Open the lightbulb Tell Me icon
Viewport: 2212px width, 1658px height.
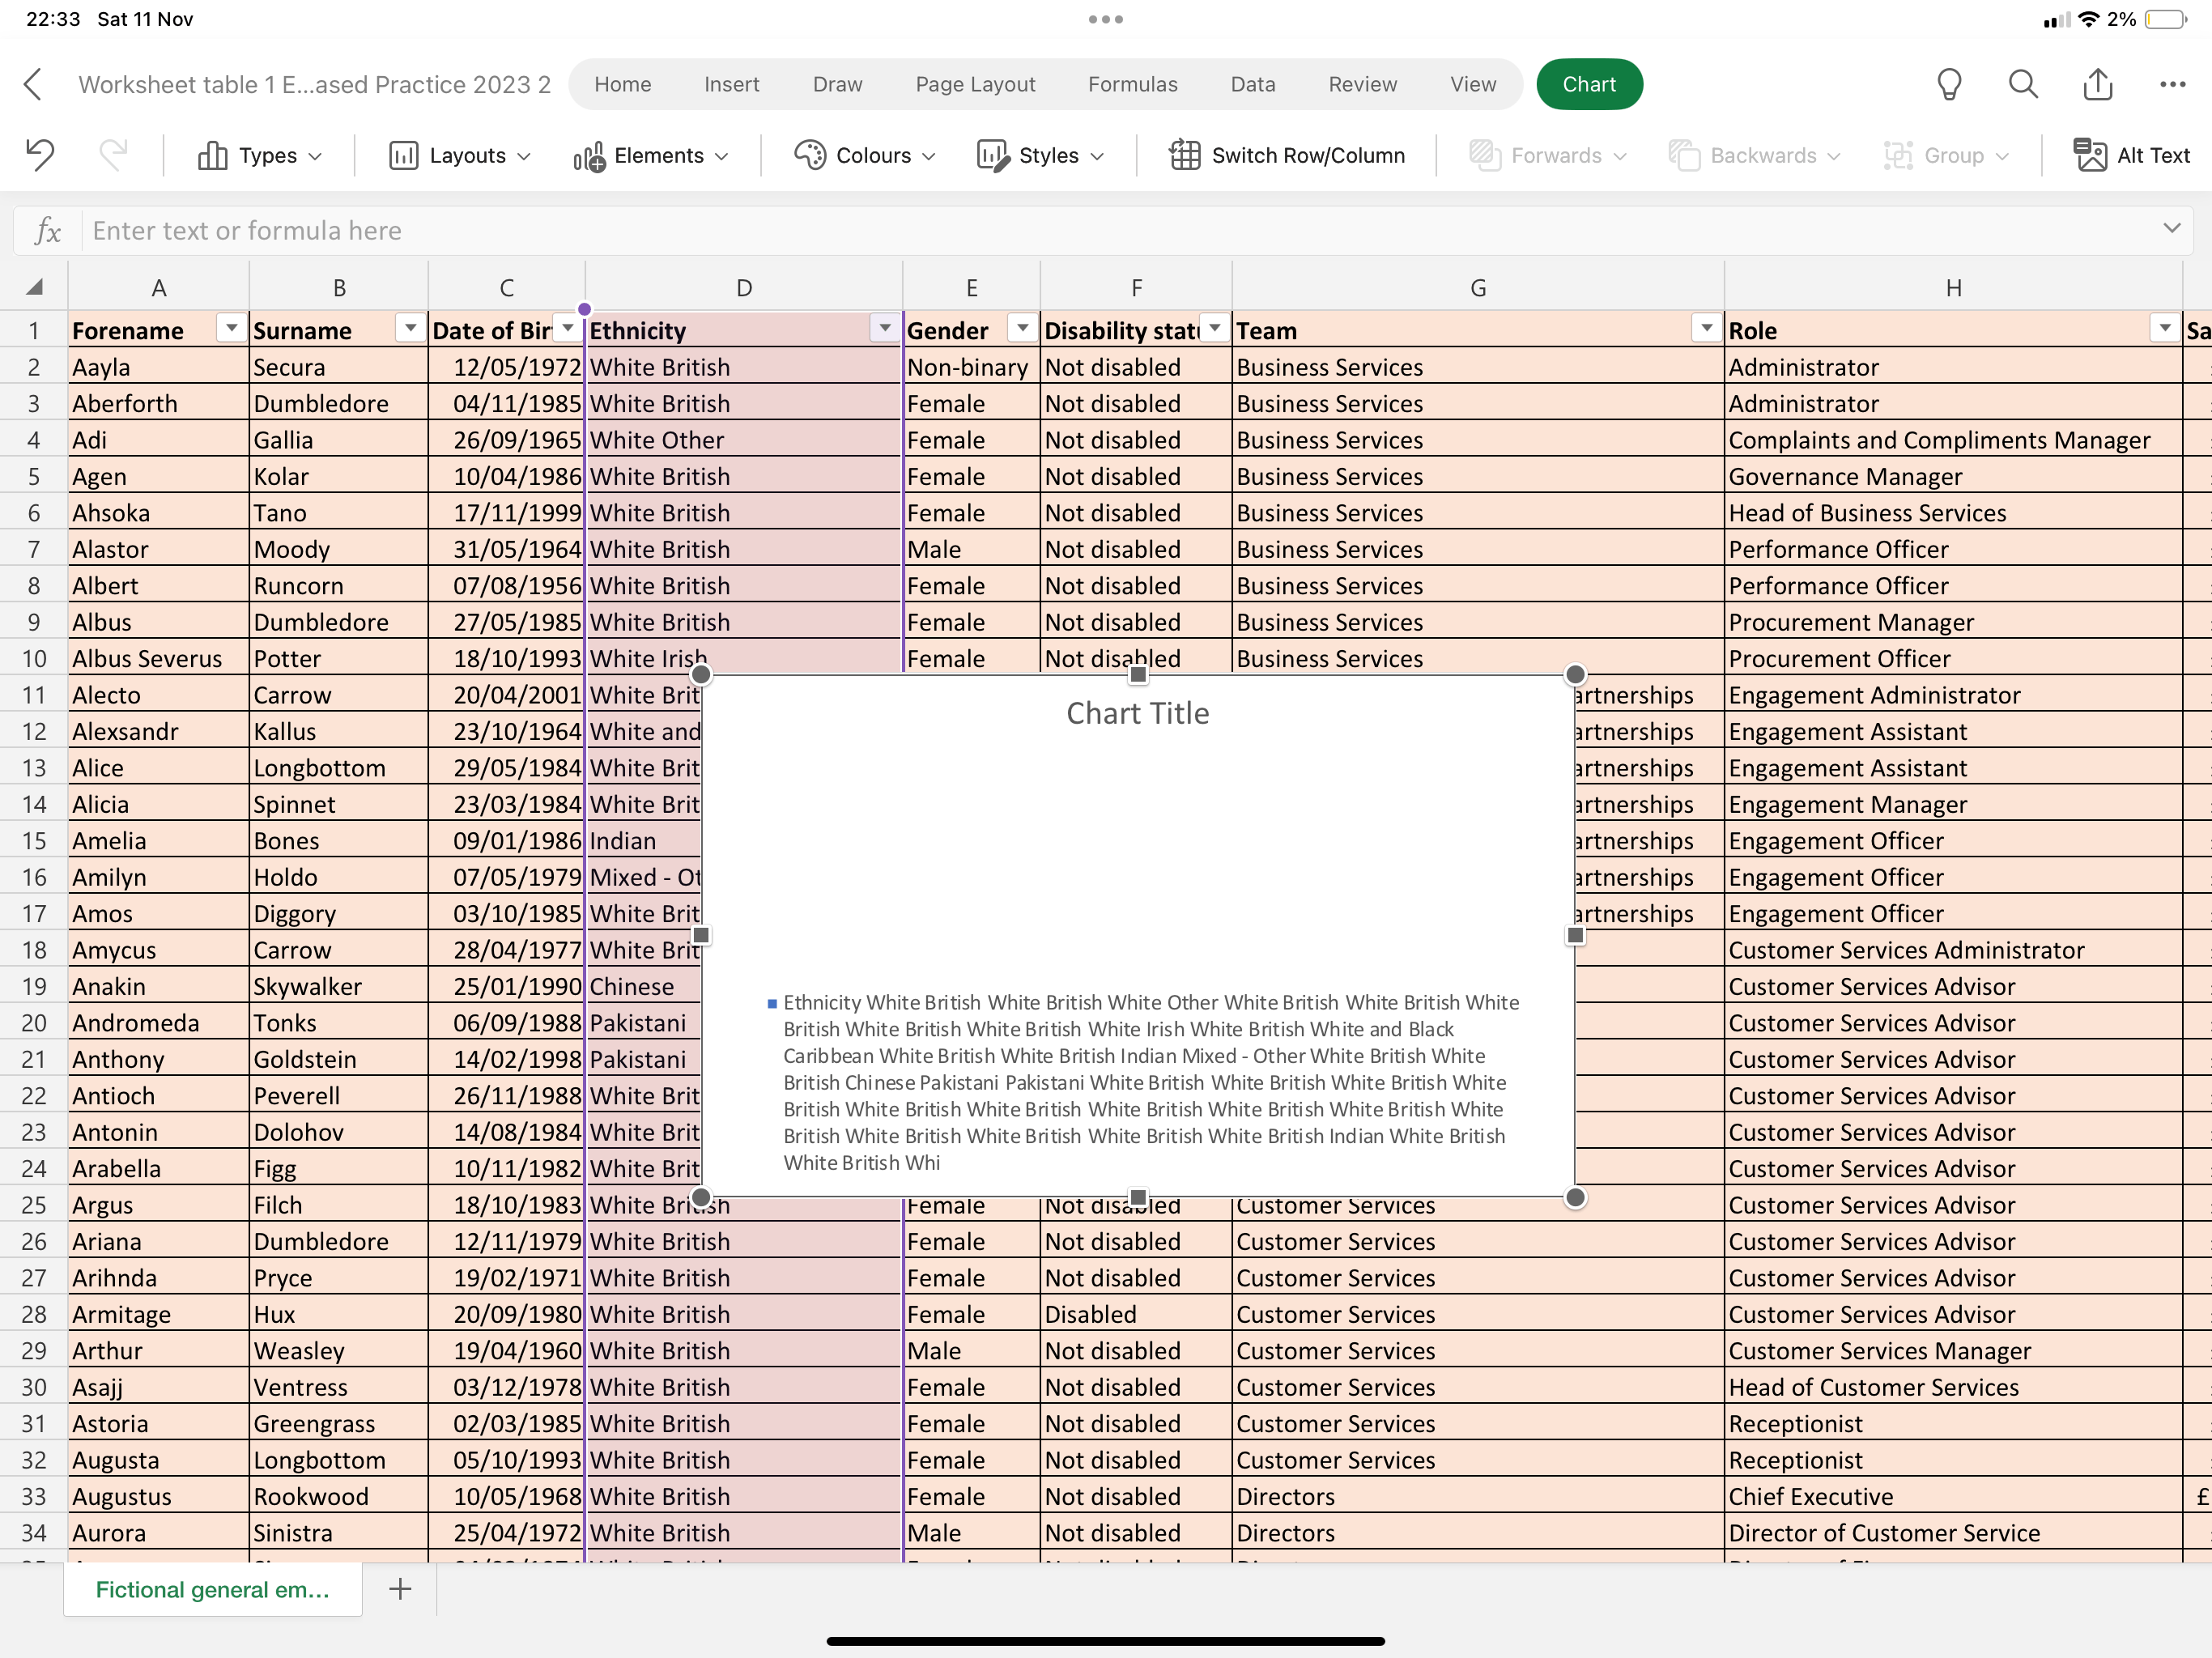[x=1949, y=84]
